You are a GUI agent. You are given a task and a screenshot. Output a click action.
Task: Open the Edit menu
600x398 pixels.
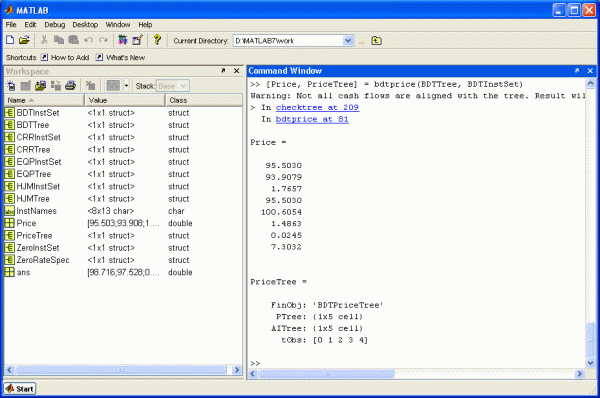coord(30,25)
